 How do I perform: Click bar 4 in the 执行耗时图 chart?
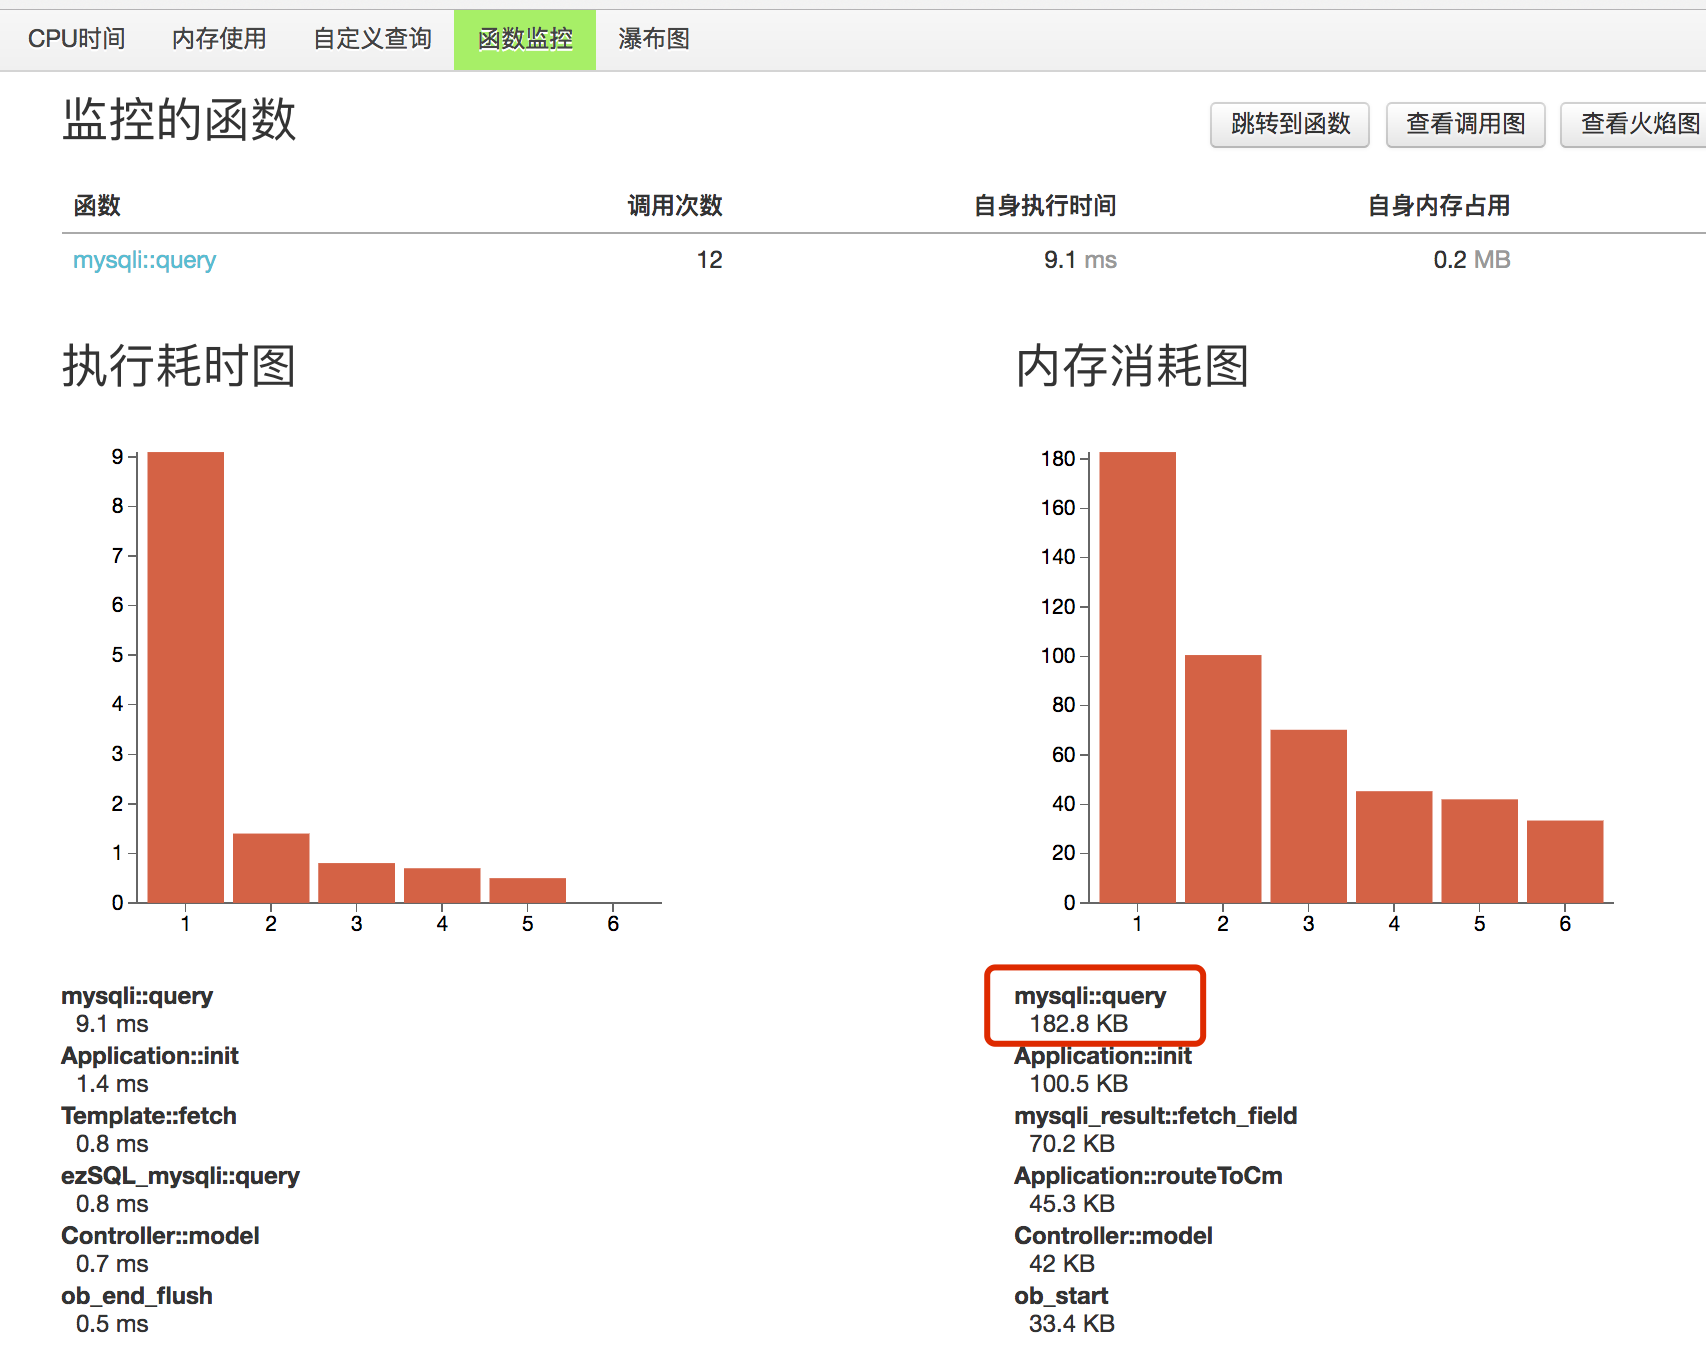coord(442,885)
